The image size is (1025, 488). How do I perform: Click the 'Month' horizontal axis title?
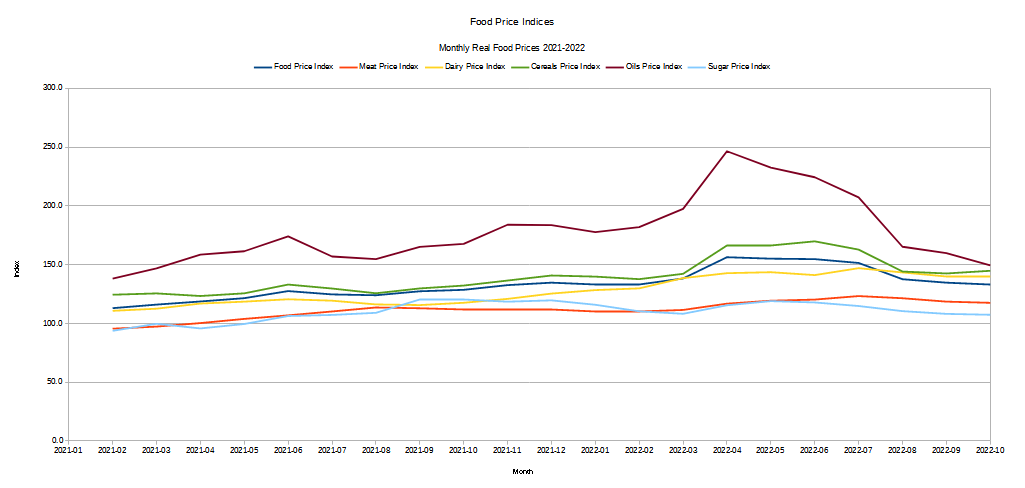522,471
